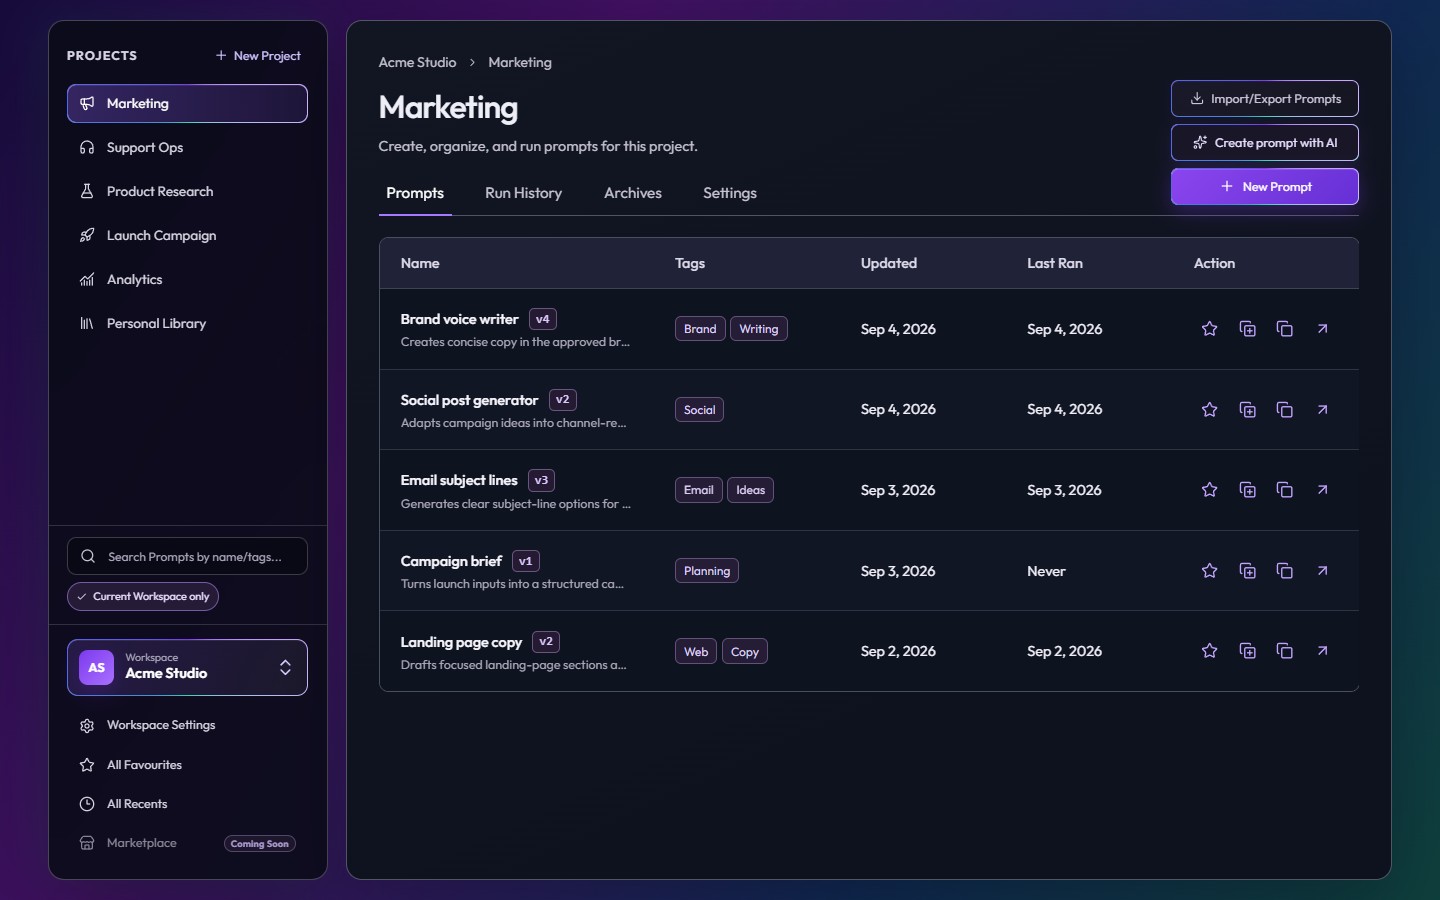This screenshot has height=900, width=1440.
Task: Click Create prompt with AI
Action: point(1265,143)
